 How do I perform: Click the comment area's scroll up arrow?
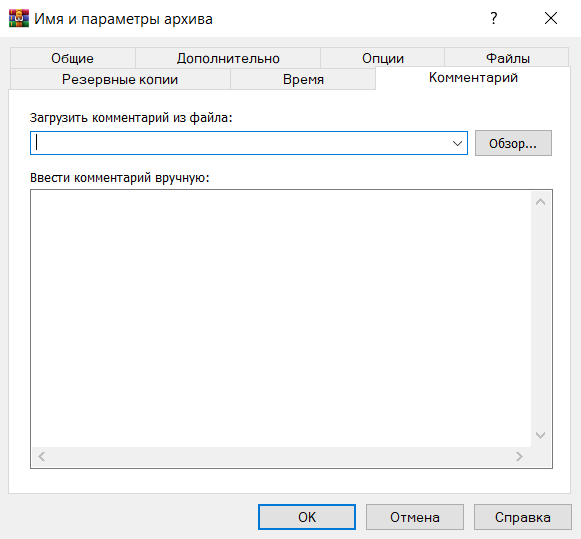point(541,202)
